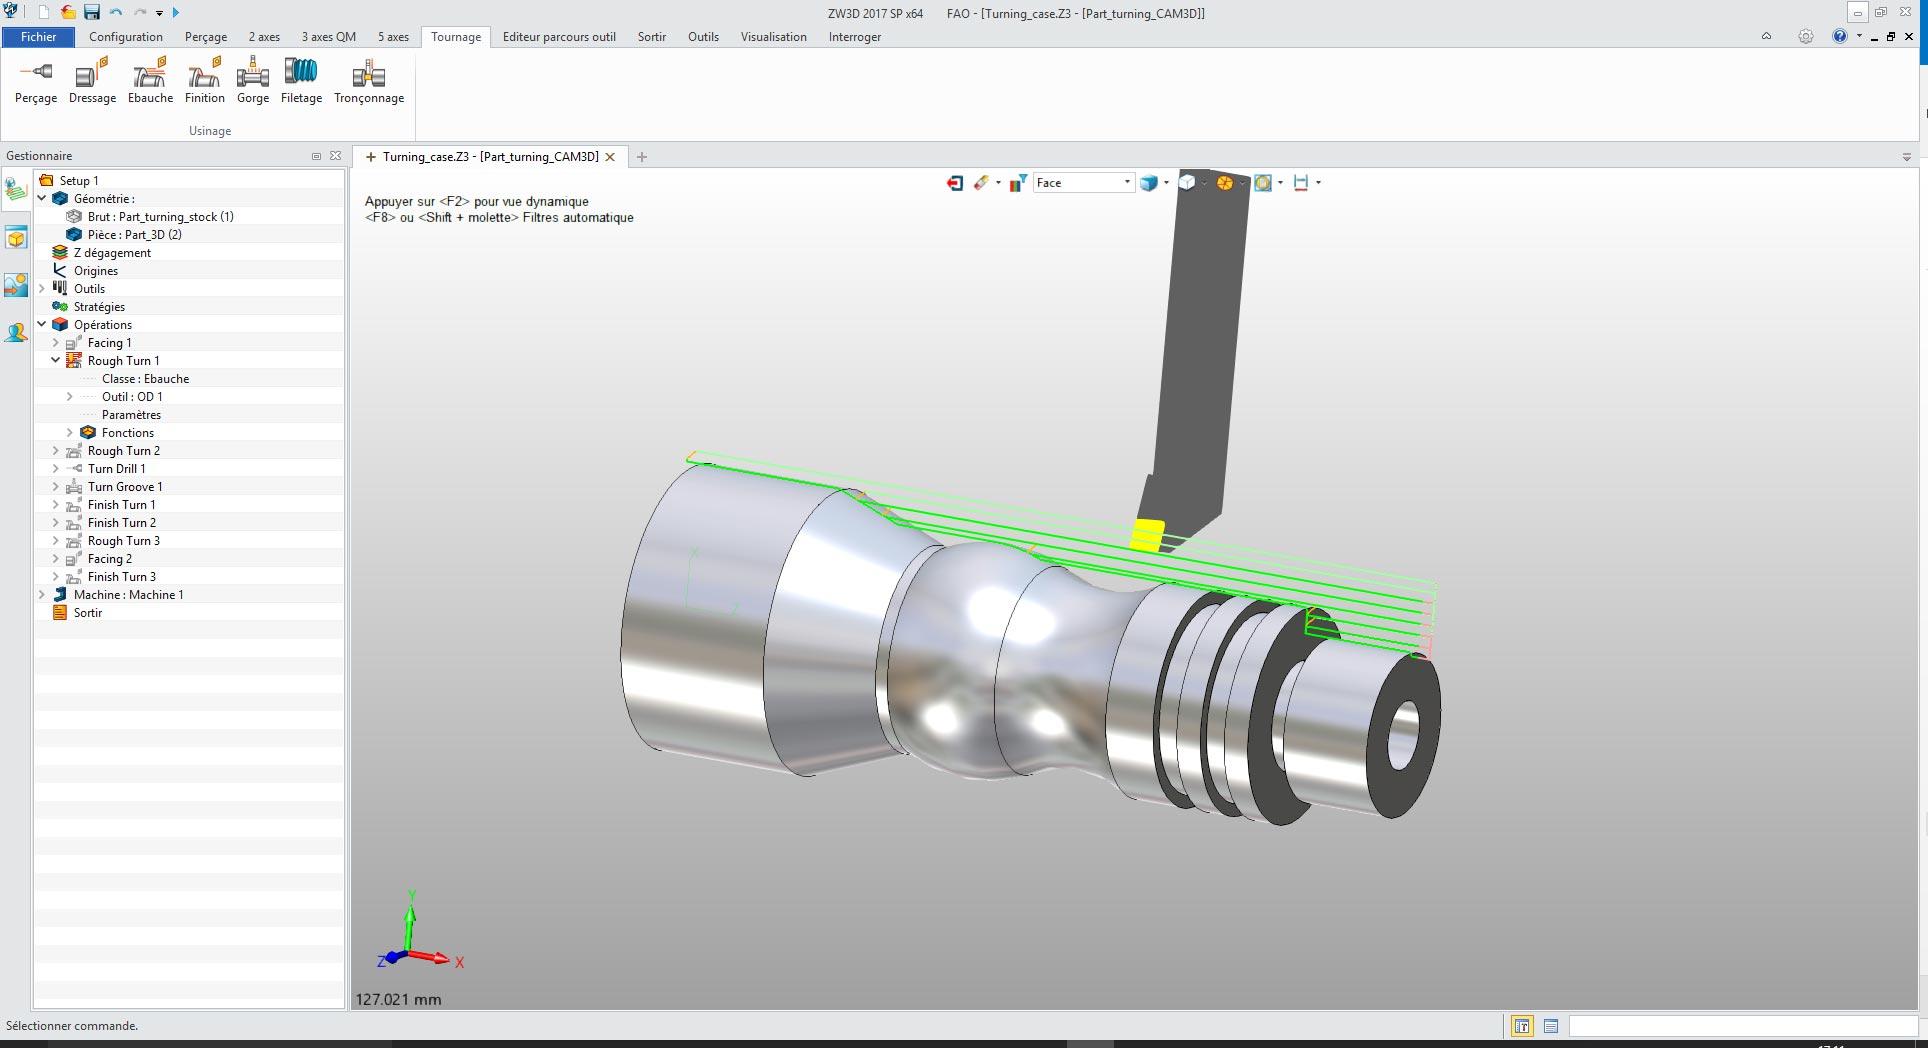Select Turn Groove 1 in operations tree
The width and height of the screenshot is (1928, 1048).
(x=125, y=487)
